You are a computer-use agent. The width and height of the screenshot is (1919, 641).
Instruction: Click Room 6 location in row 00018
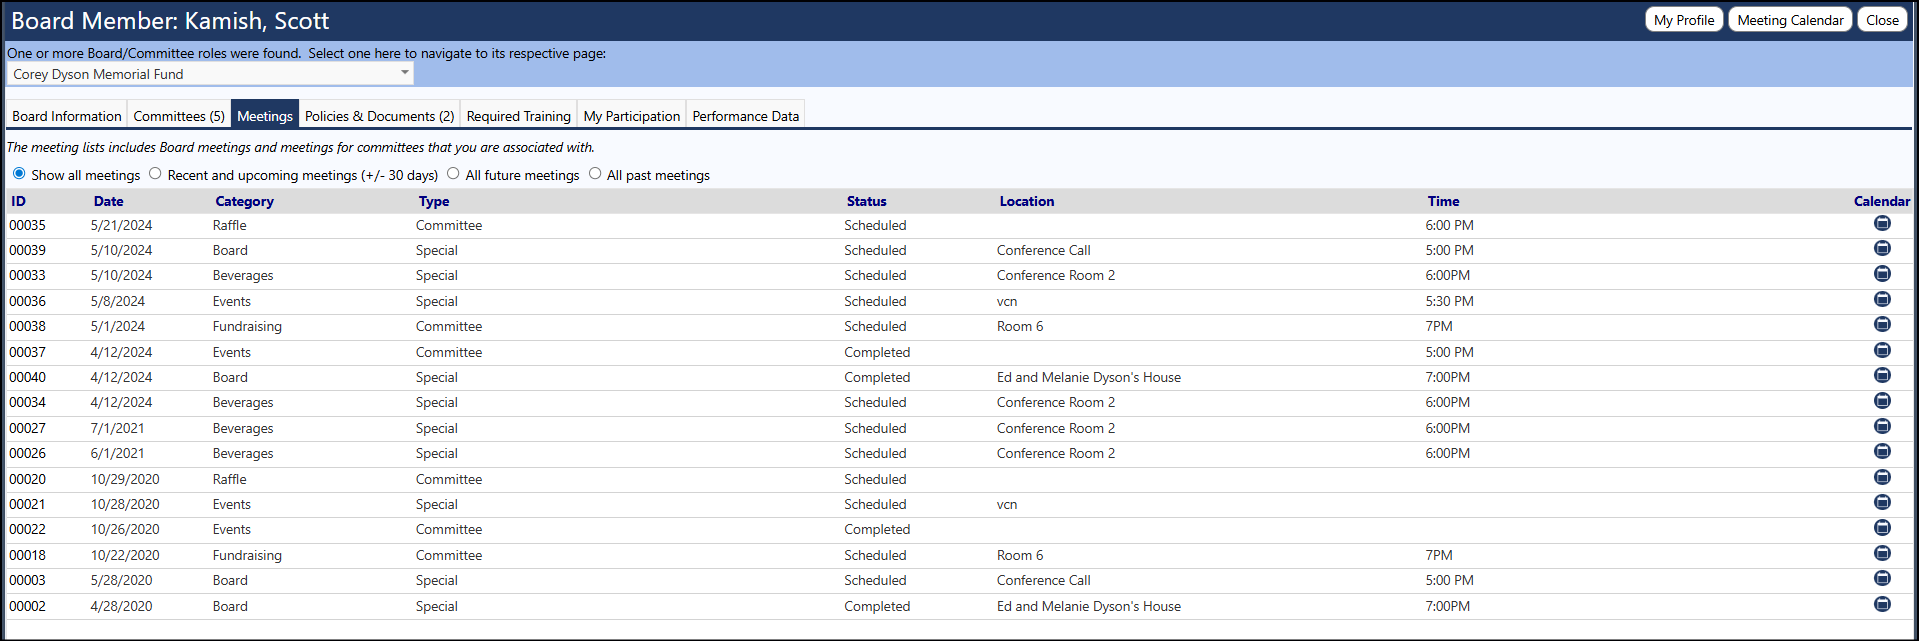[1020, 555]
